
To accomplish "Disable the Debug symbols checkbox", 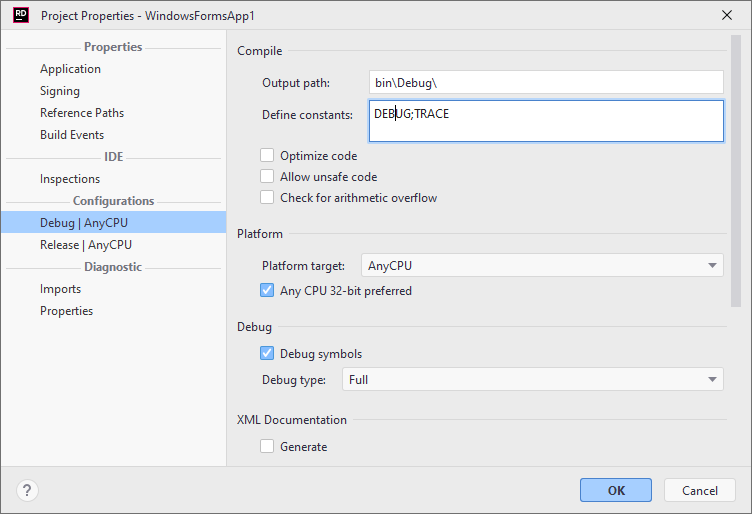I will 267,353.
